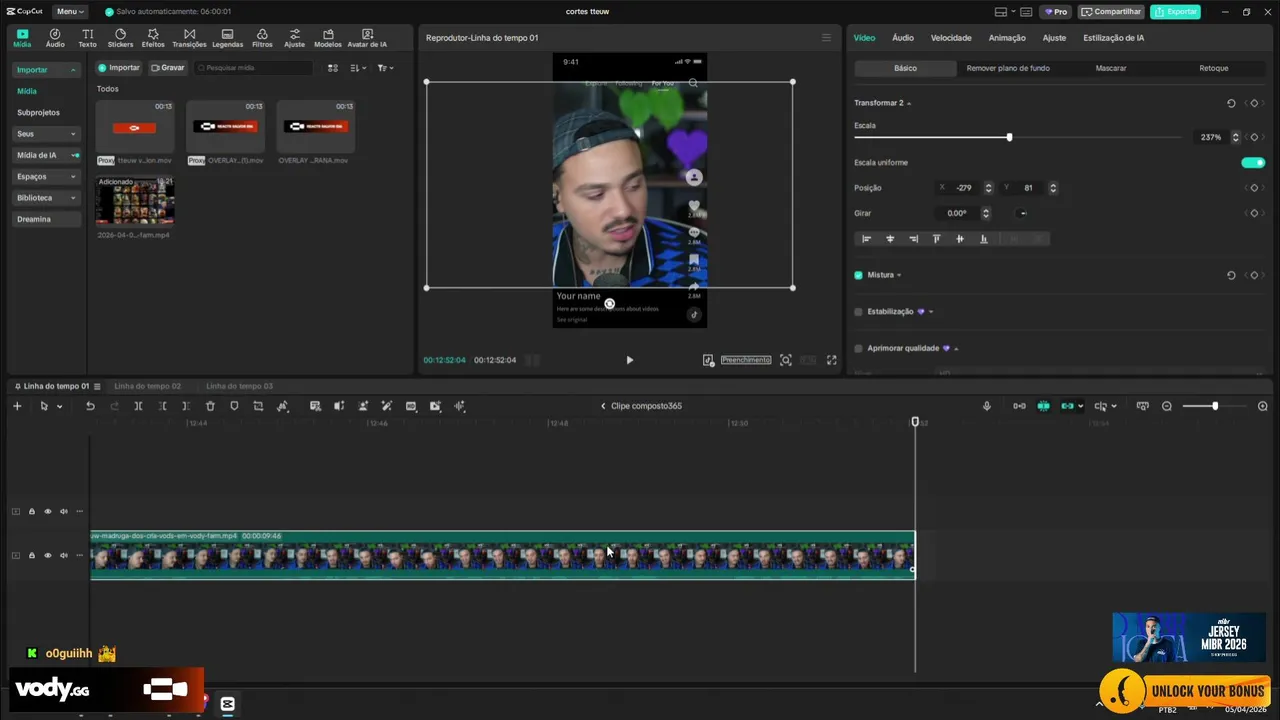Click the Escala slider handle
Screen dimensions: 1280x720
1009,137
